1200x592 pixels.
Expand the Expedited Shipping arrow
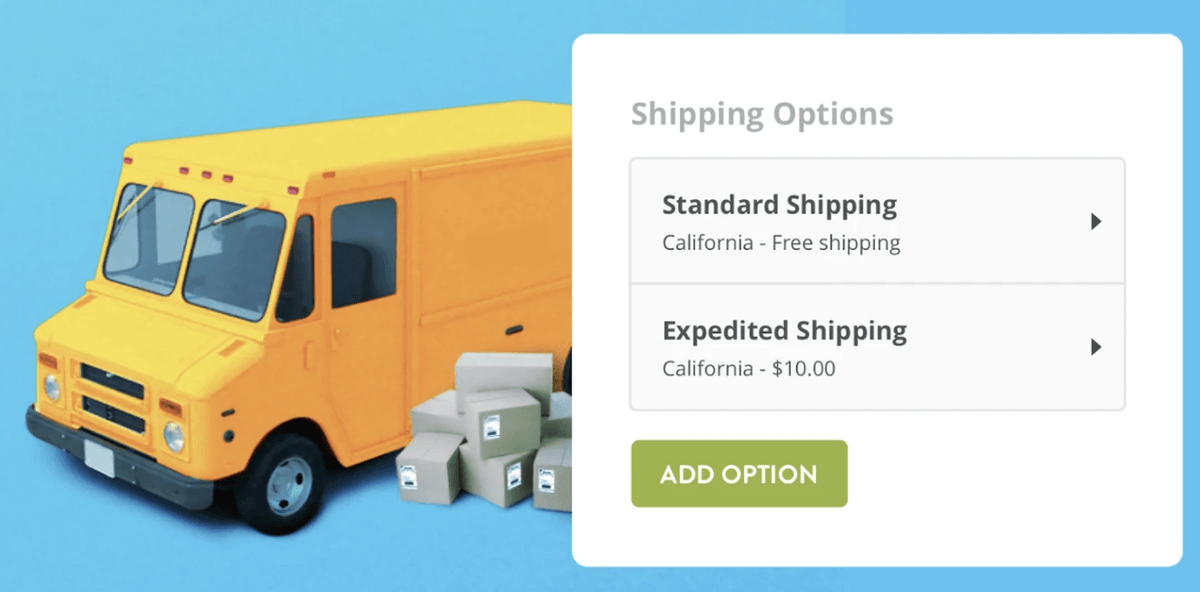click(x=1096, y=347)
